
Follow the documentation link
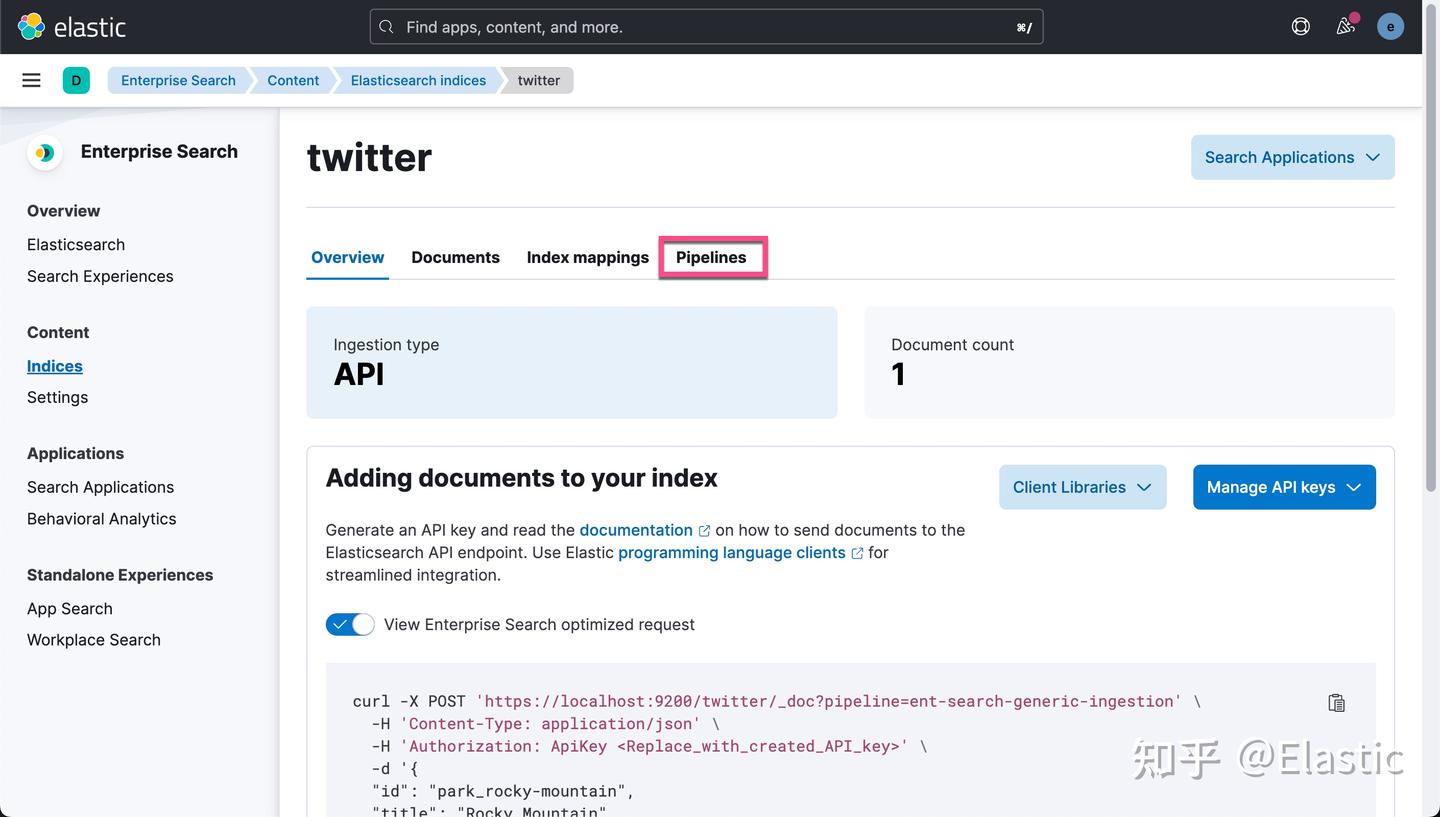(x=638, y=530)
